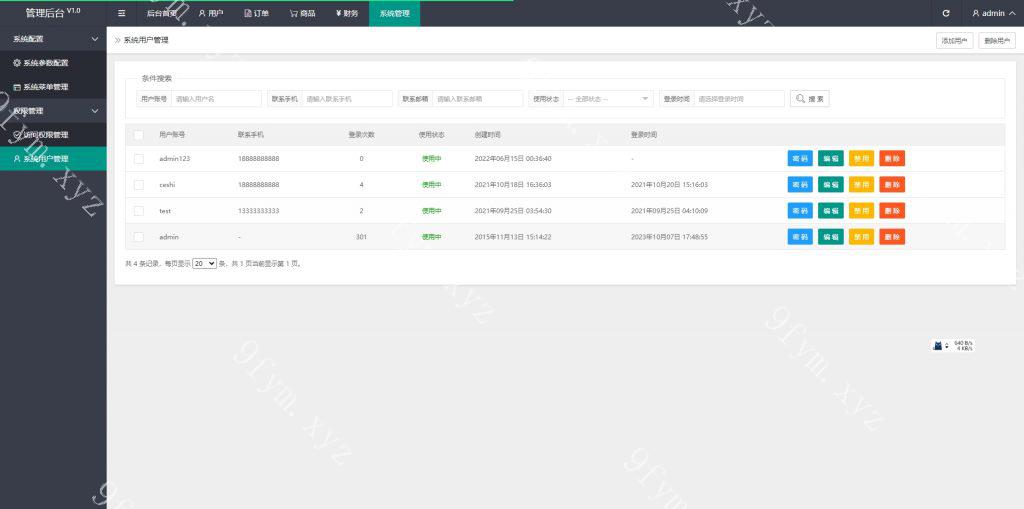The image size is (1024, 509).
Task: Collapse the 权限管理 sidebar group
Action: 53,110
